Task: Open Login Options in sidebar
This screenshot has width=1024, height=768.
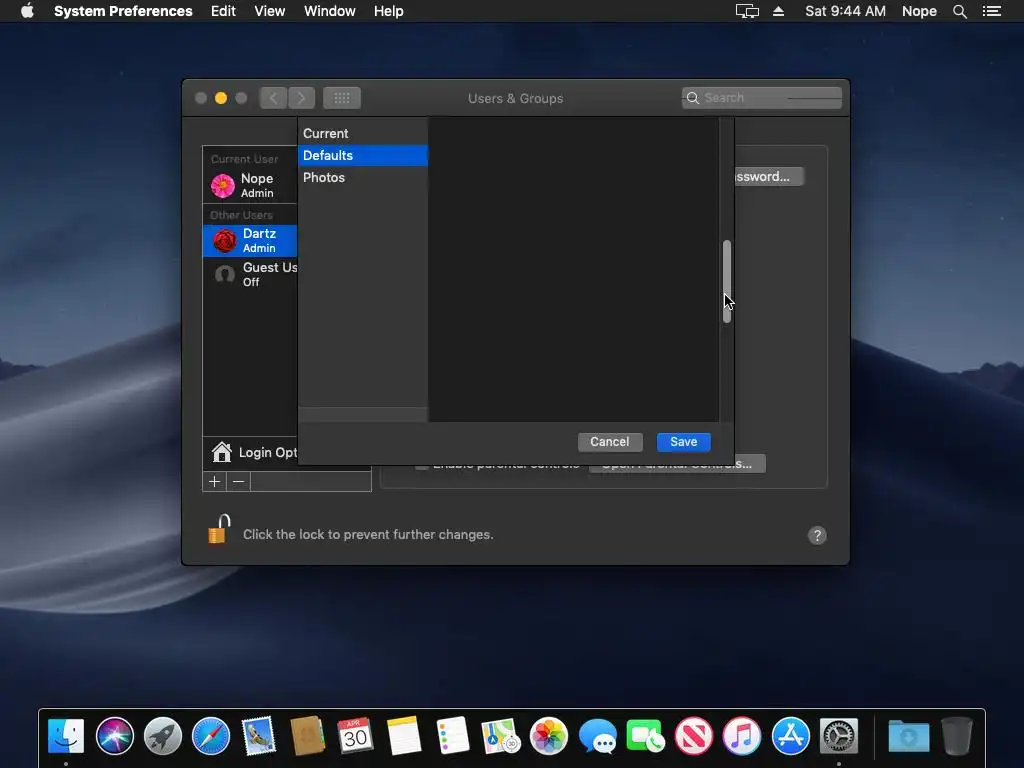Action: (x=251, y=452)
